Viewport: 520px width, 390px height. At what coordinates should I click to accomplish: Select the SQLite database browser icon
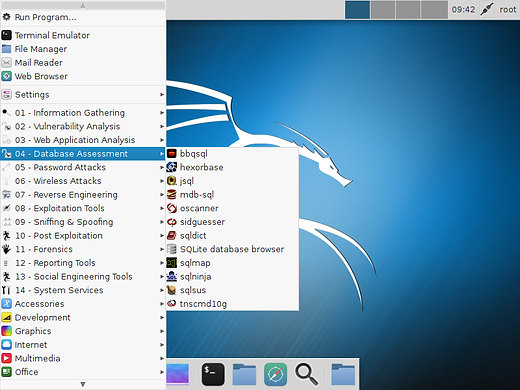point(172,249)
